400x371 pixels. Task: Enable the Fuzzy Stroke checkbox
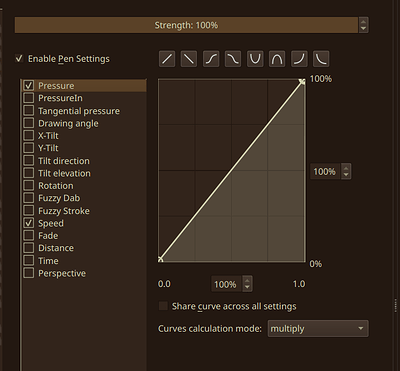click(29, 210)
